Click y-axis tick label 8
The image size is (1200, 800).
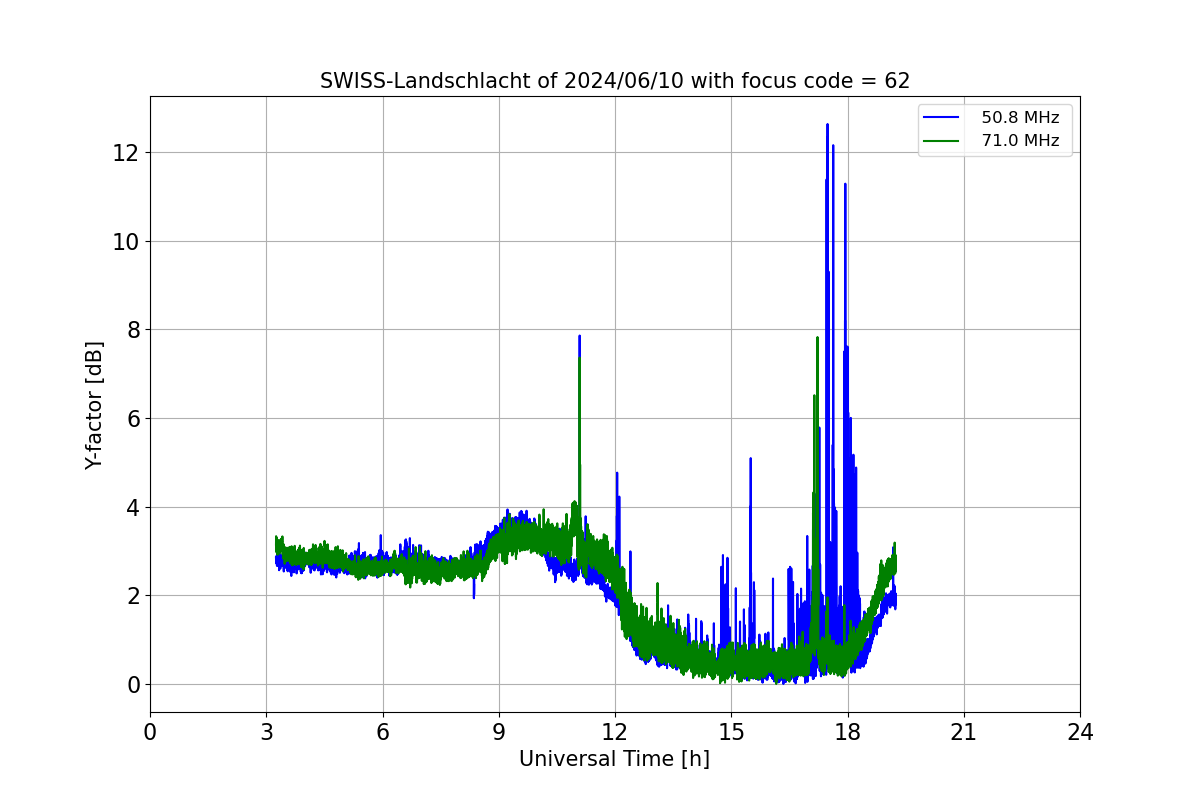click(132, 330)
